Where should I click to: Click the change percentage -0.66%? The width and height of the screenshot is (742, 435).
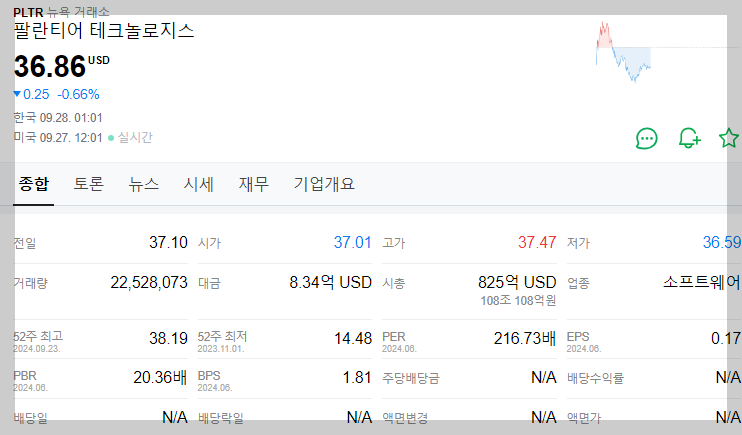coord(79,95)
